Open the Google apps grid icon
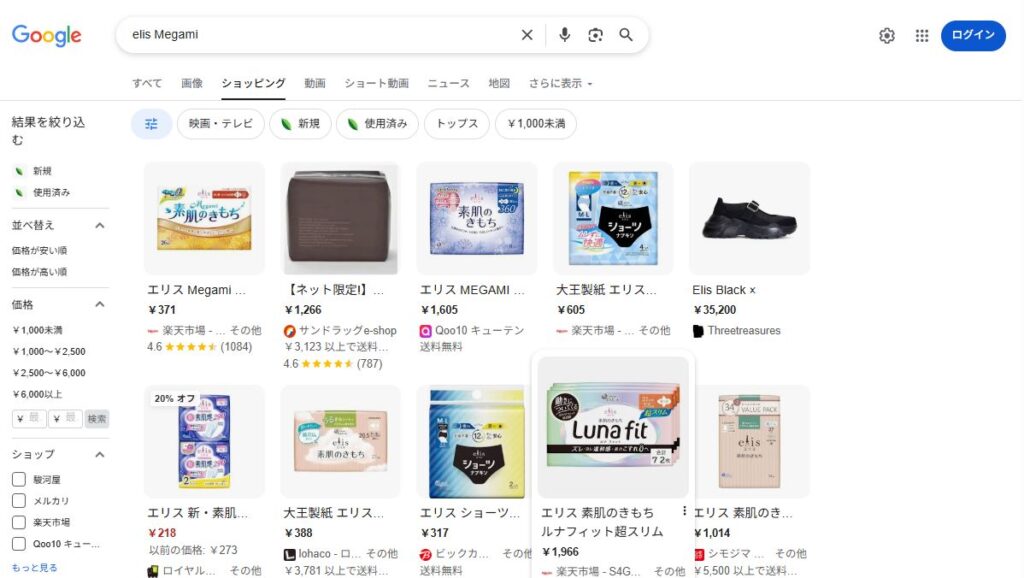This screenshot has width=1024, height=578. (x=921, y=35)
